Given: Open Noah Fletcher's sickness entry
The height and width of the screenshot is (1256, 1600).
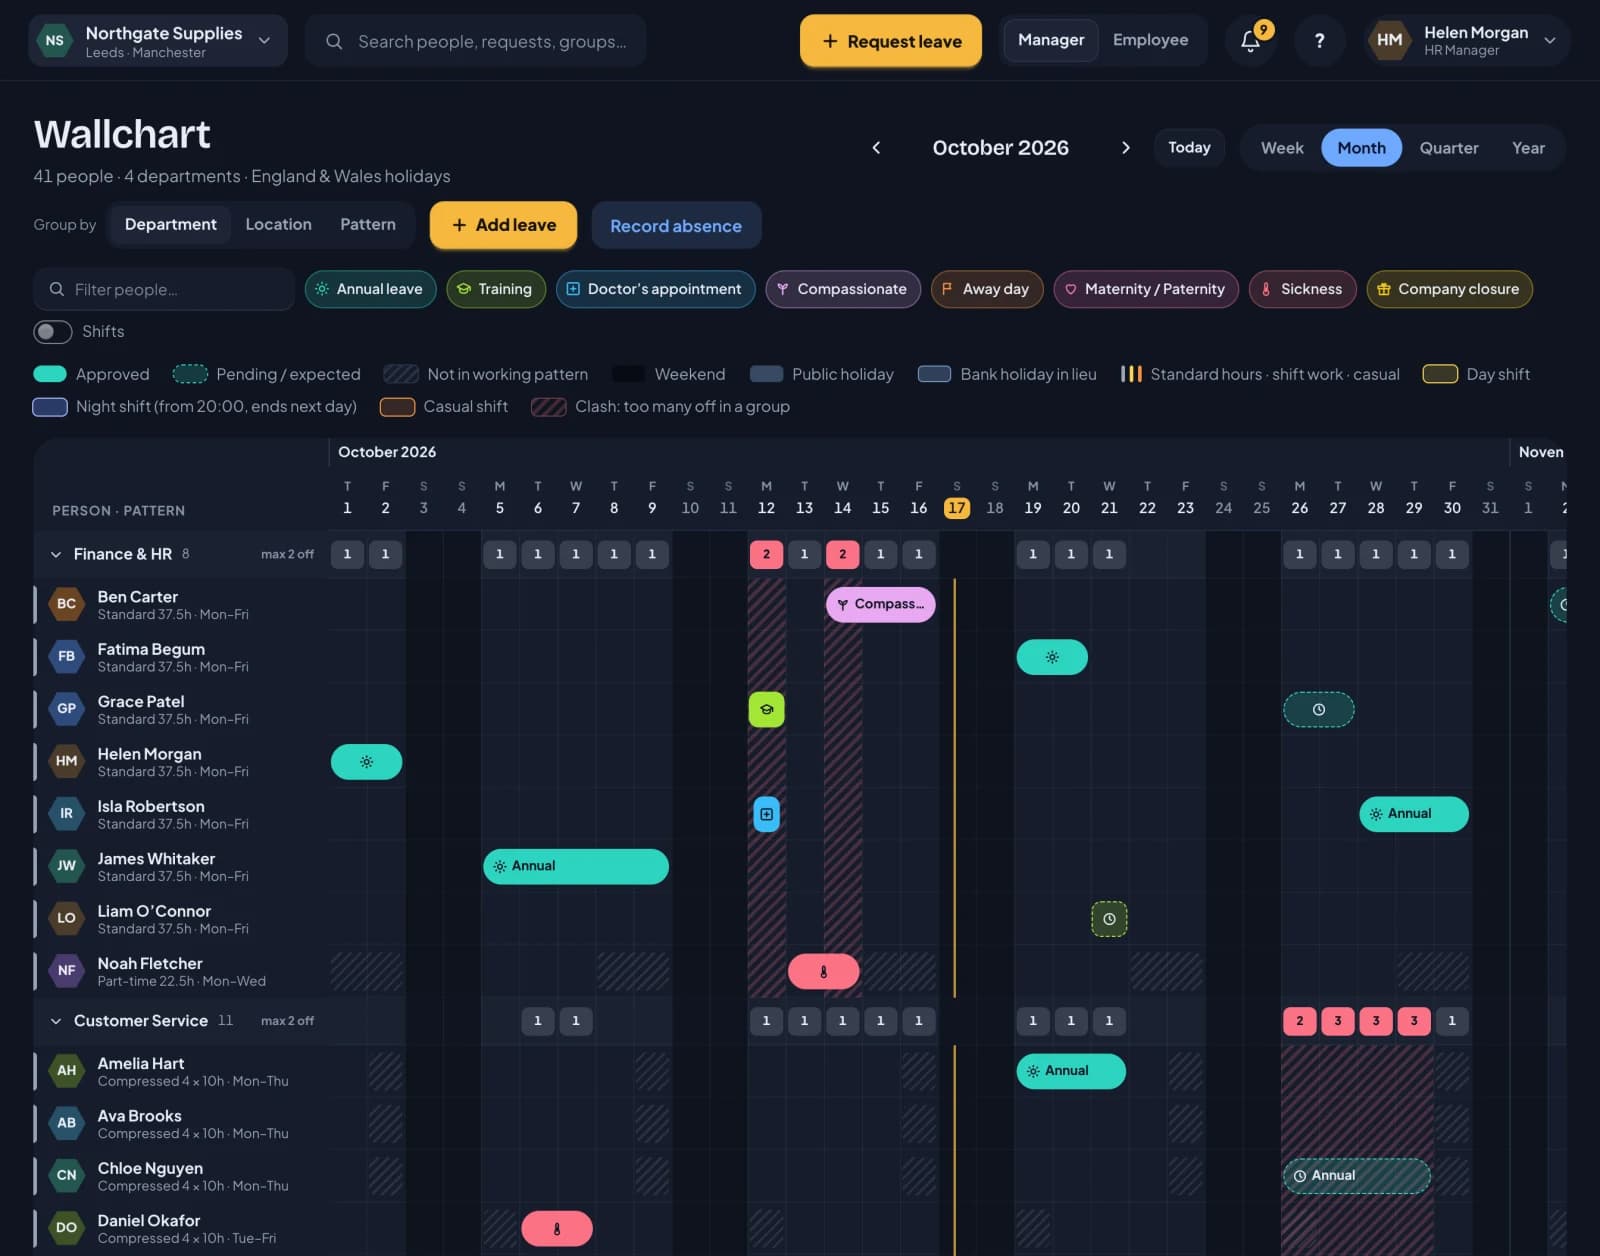Looking at the screenshot, I should 823,971.
